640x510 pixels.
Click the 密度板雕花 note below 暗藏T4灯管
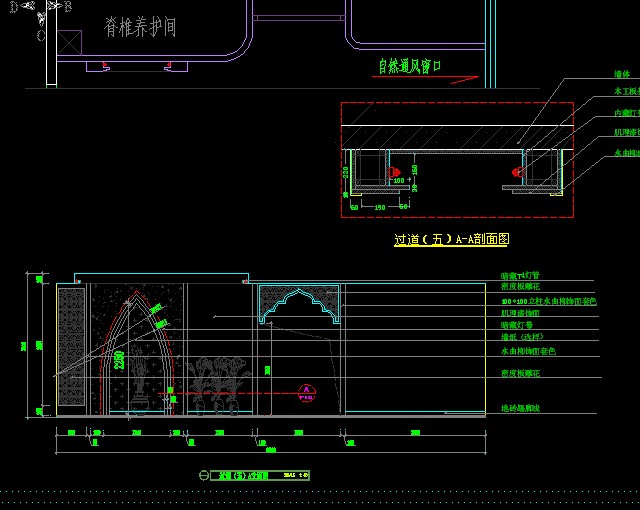pos(520,286)
